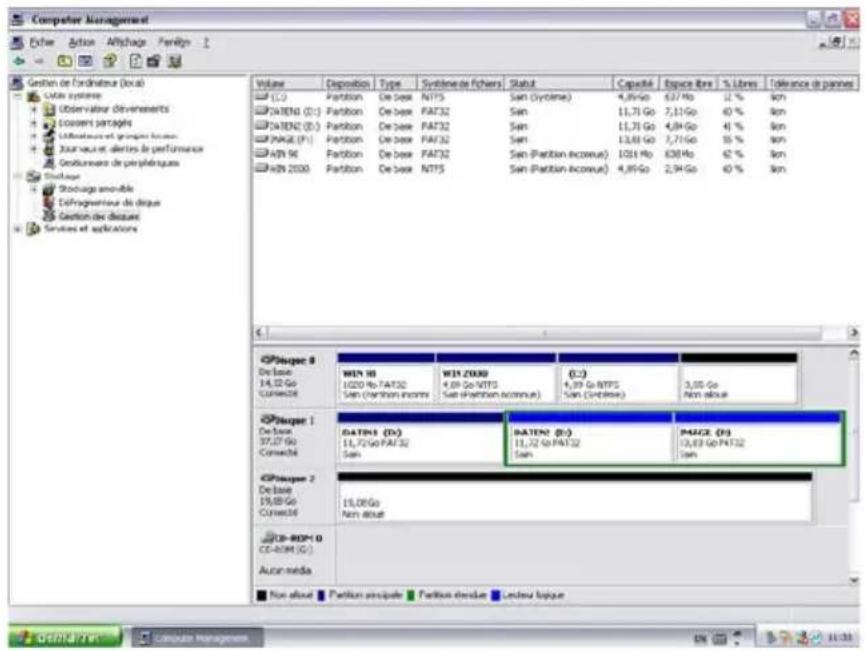Click the CD-ROM 0 disc icon
Image resolution: width=865 pixels, height=651 pixels.
pyautogui.click(x=268, y=537)
